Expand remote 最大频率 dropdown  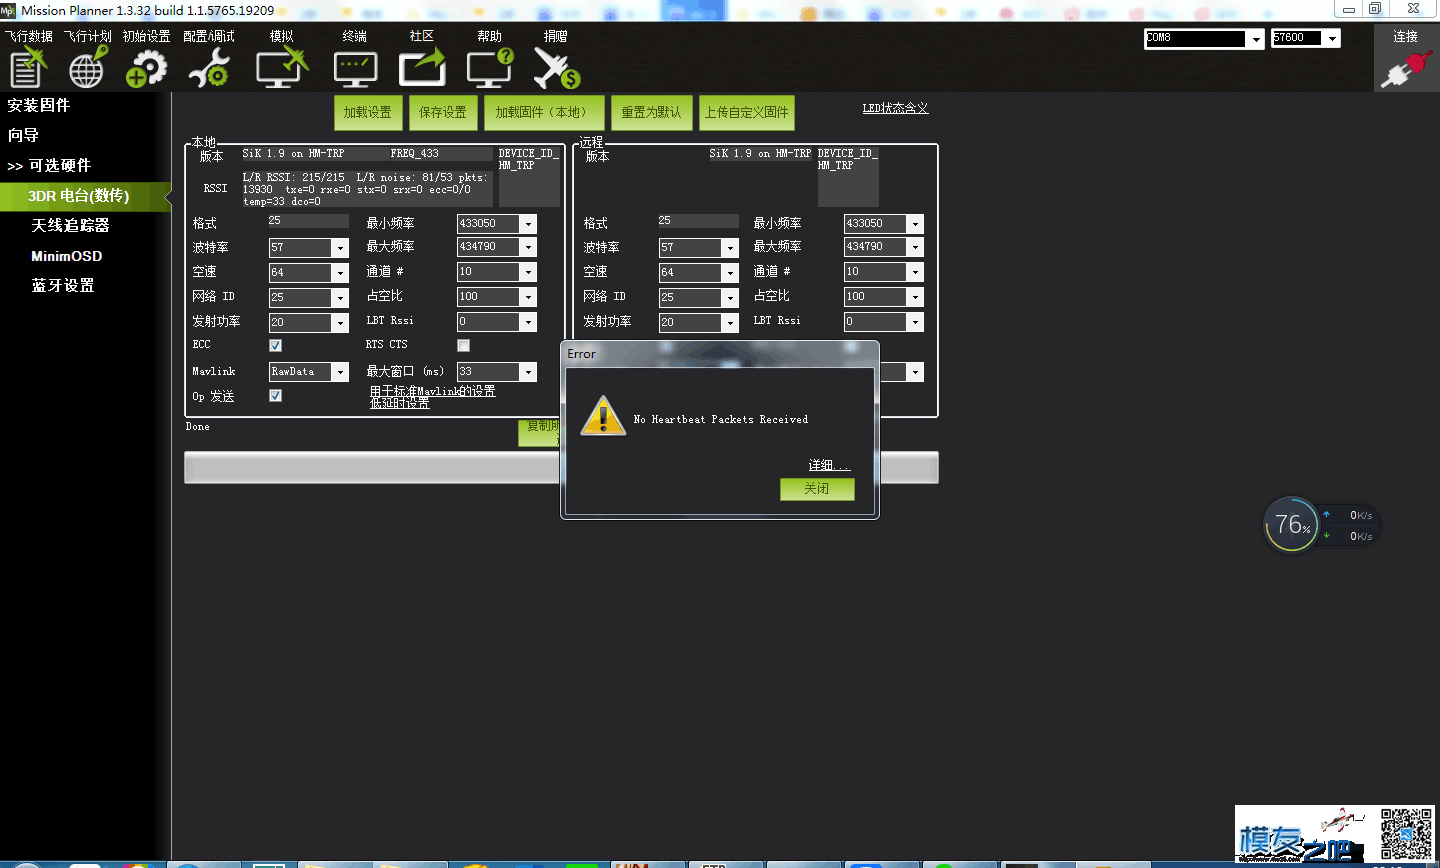pos(915,247)
